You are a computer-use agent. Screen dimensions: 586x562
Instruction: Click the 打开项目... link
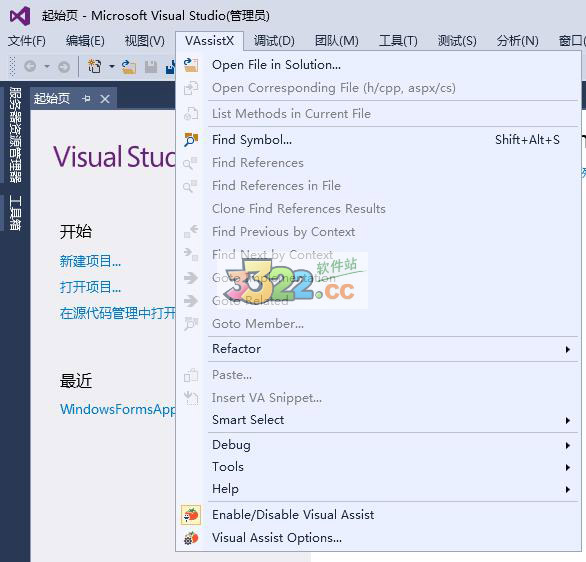click(90, 287)
